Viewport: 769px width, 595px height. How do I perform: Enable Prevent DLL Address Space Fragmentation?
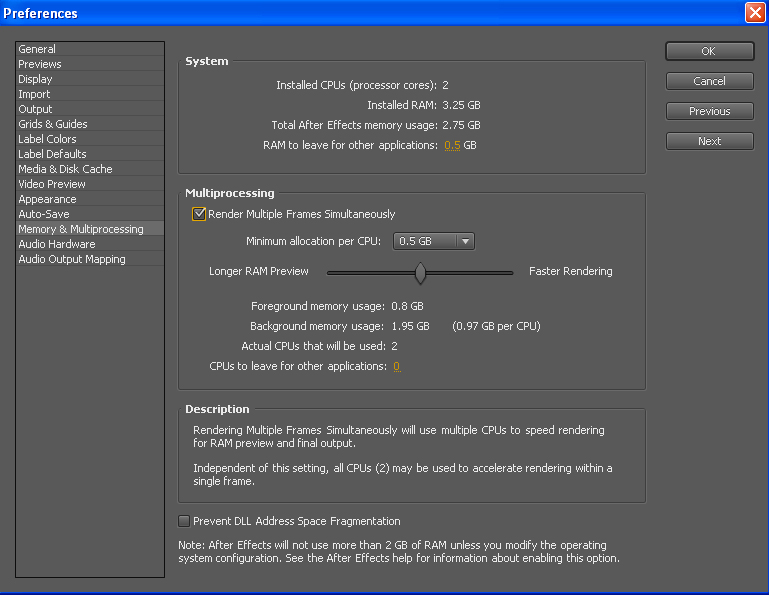184,521
